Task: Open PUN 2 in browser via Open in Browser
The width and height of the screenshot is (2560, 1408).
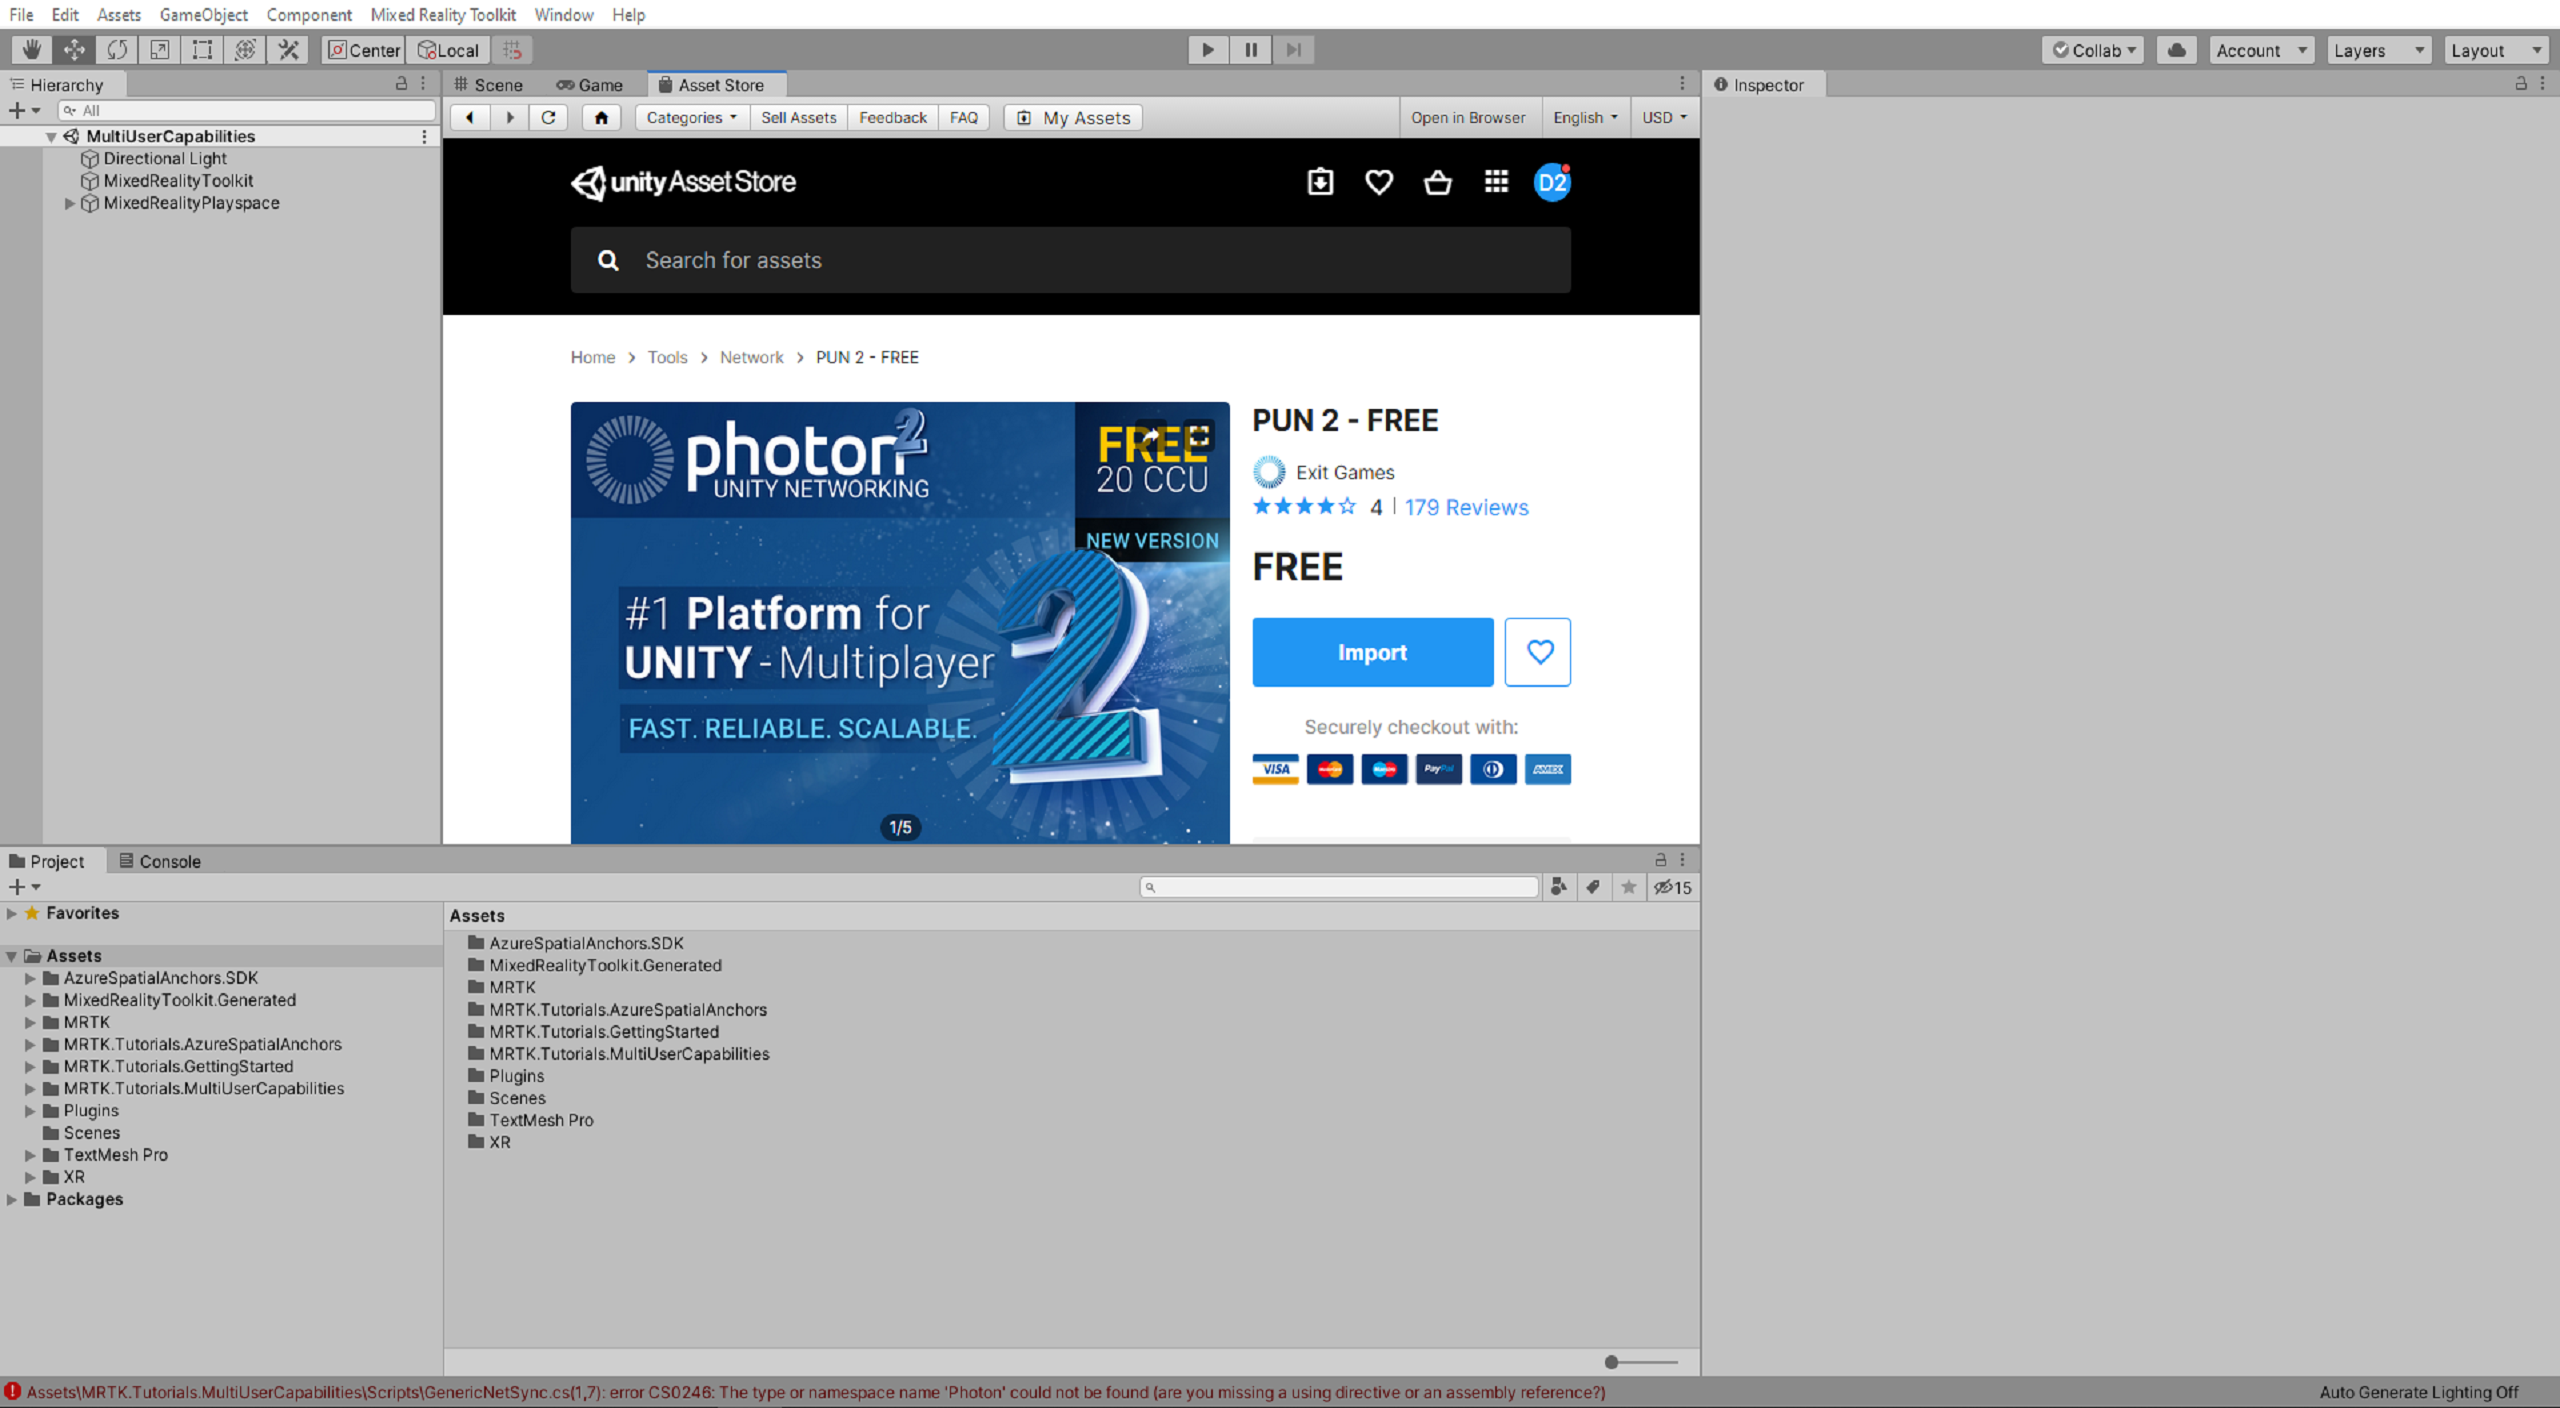Action: coord(1465,116)
